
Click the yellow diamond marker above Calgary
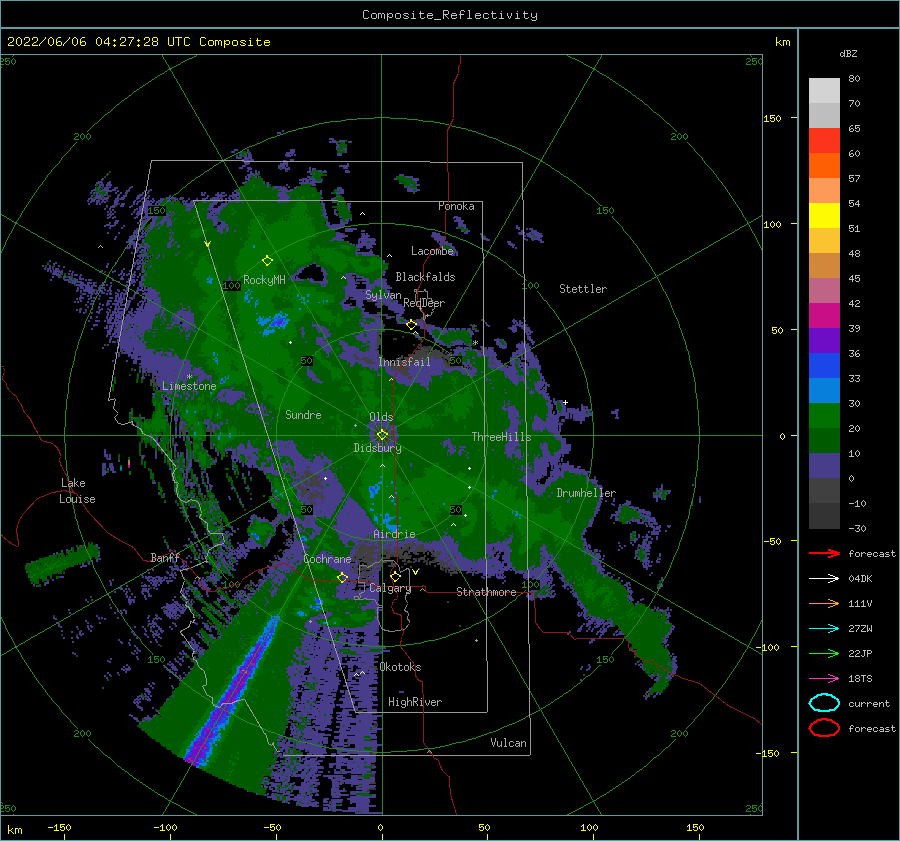(x=395, y=576)
